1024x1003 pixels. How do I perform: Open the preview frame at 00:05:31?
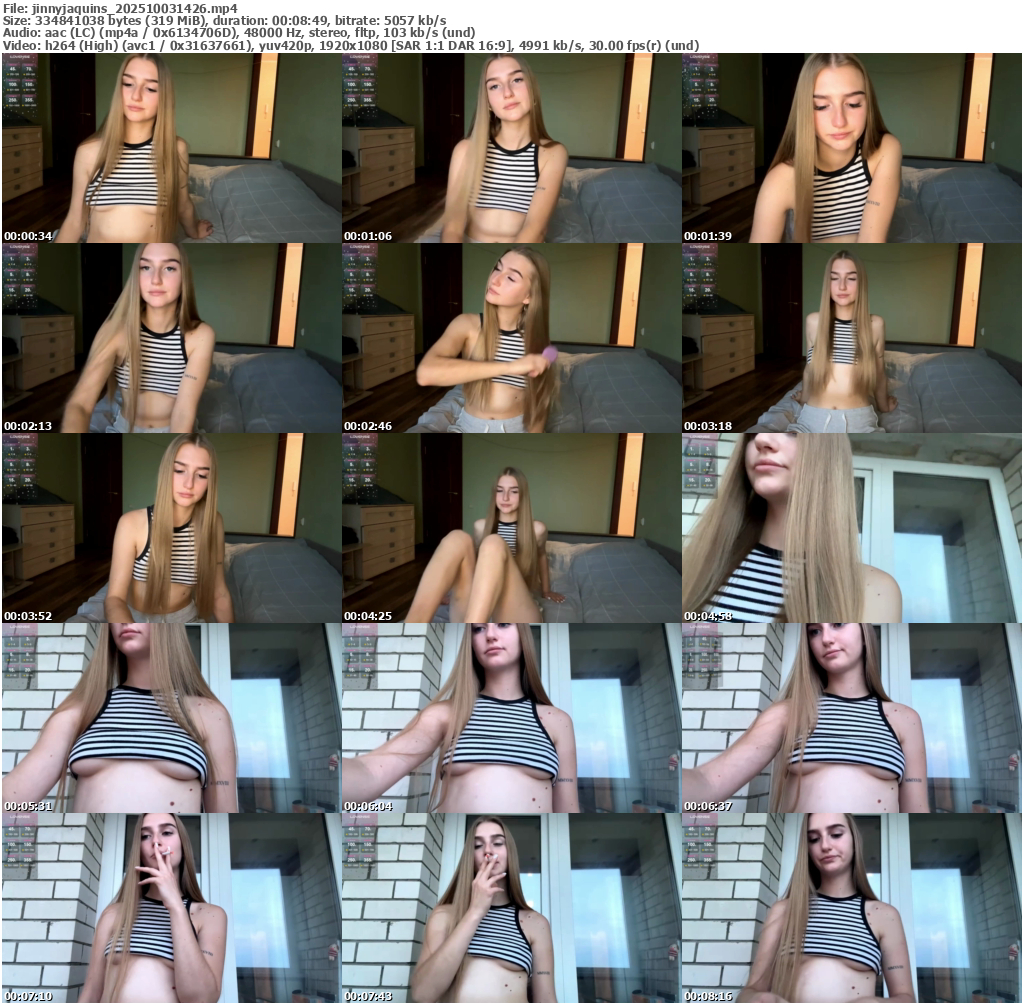171,718
